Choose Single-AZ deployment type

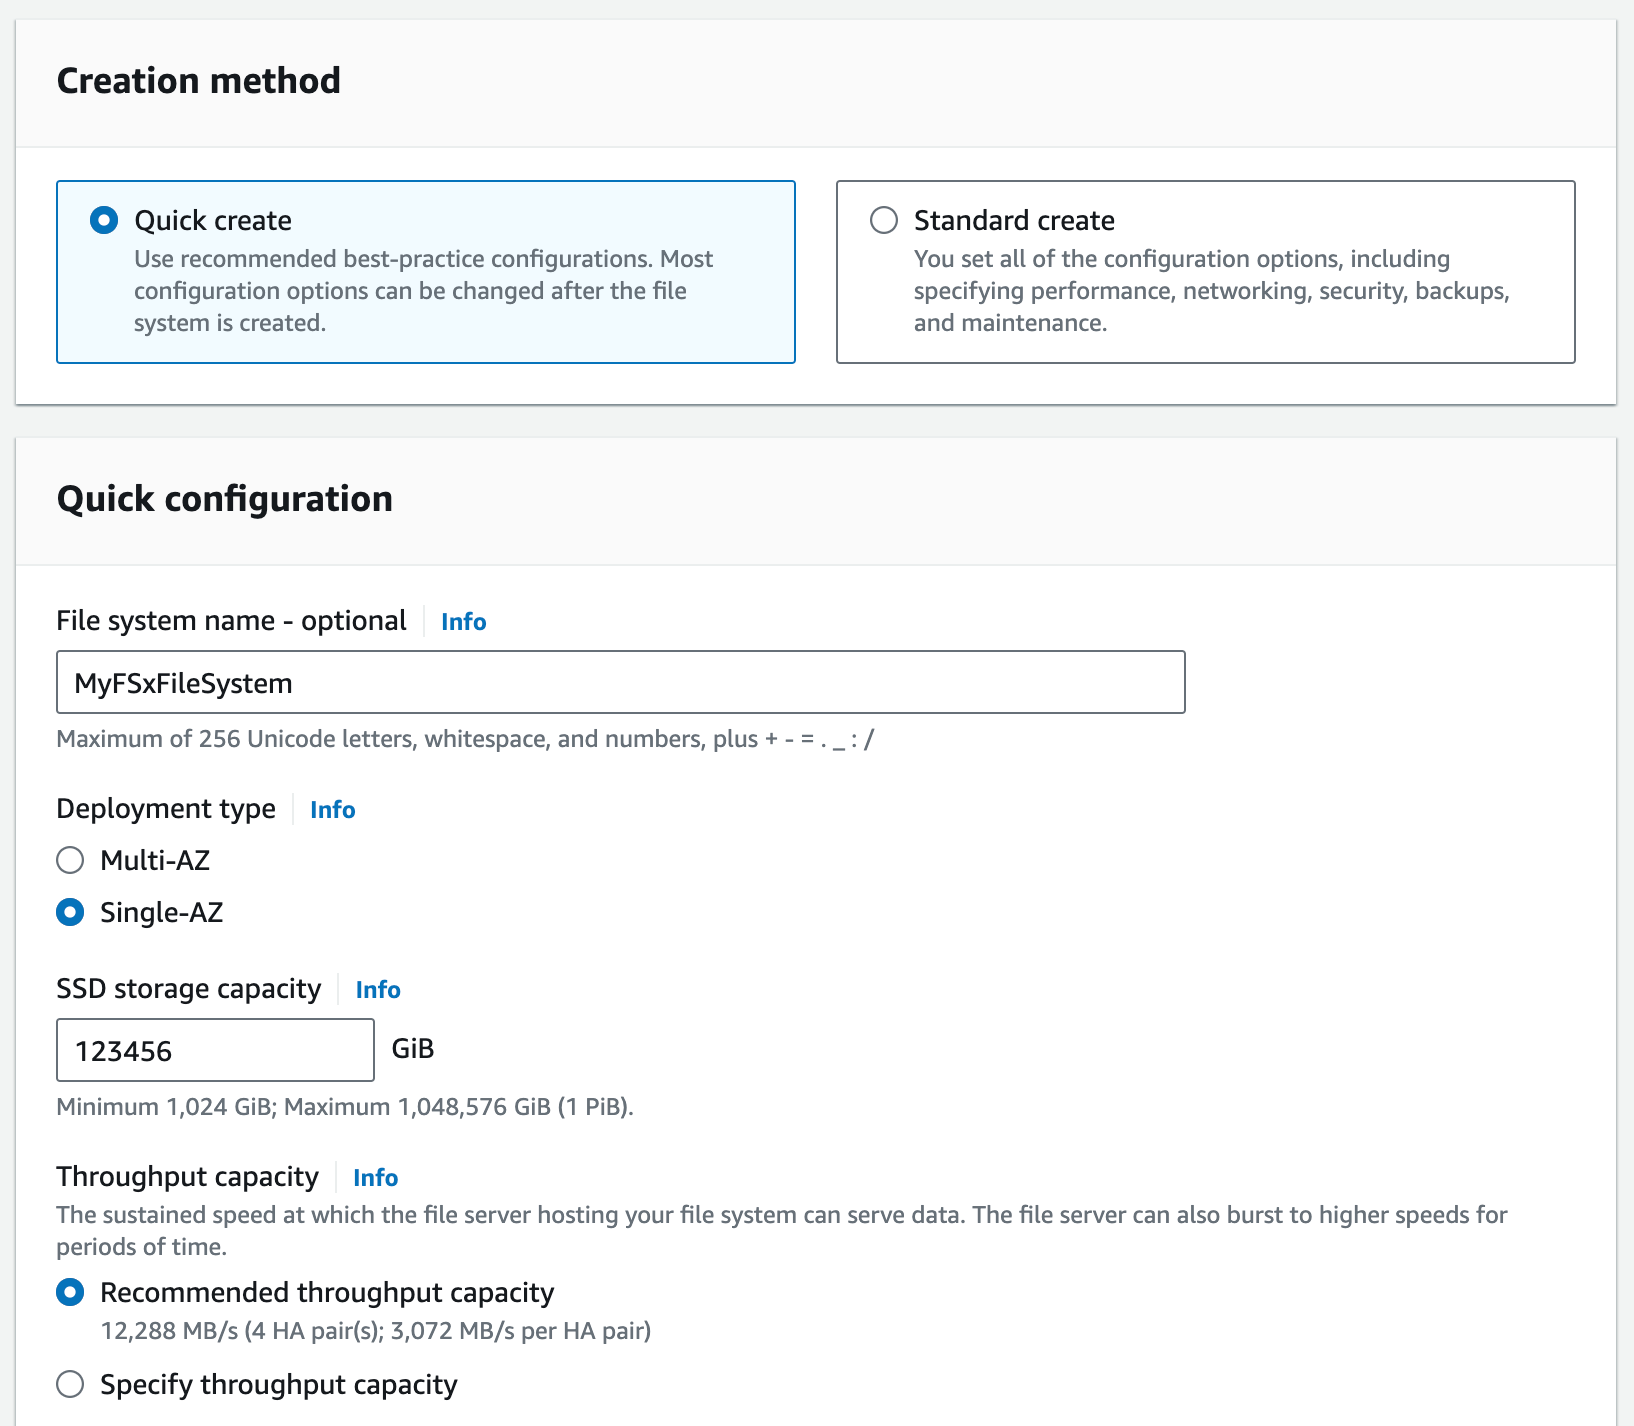click(70, 912)
